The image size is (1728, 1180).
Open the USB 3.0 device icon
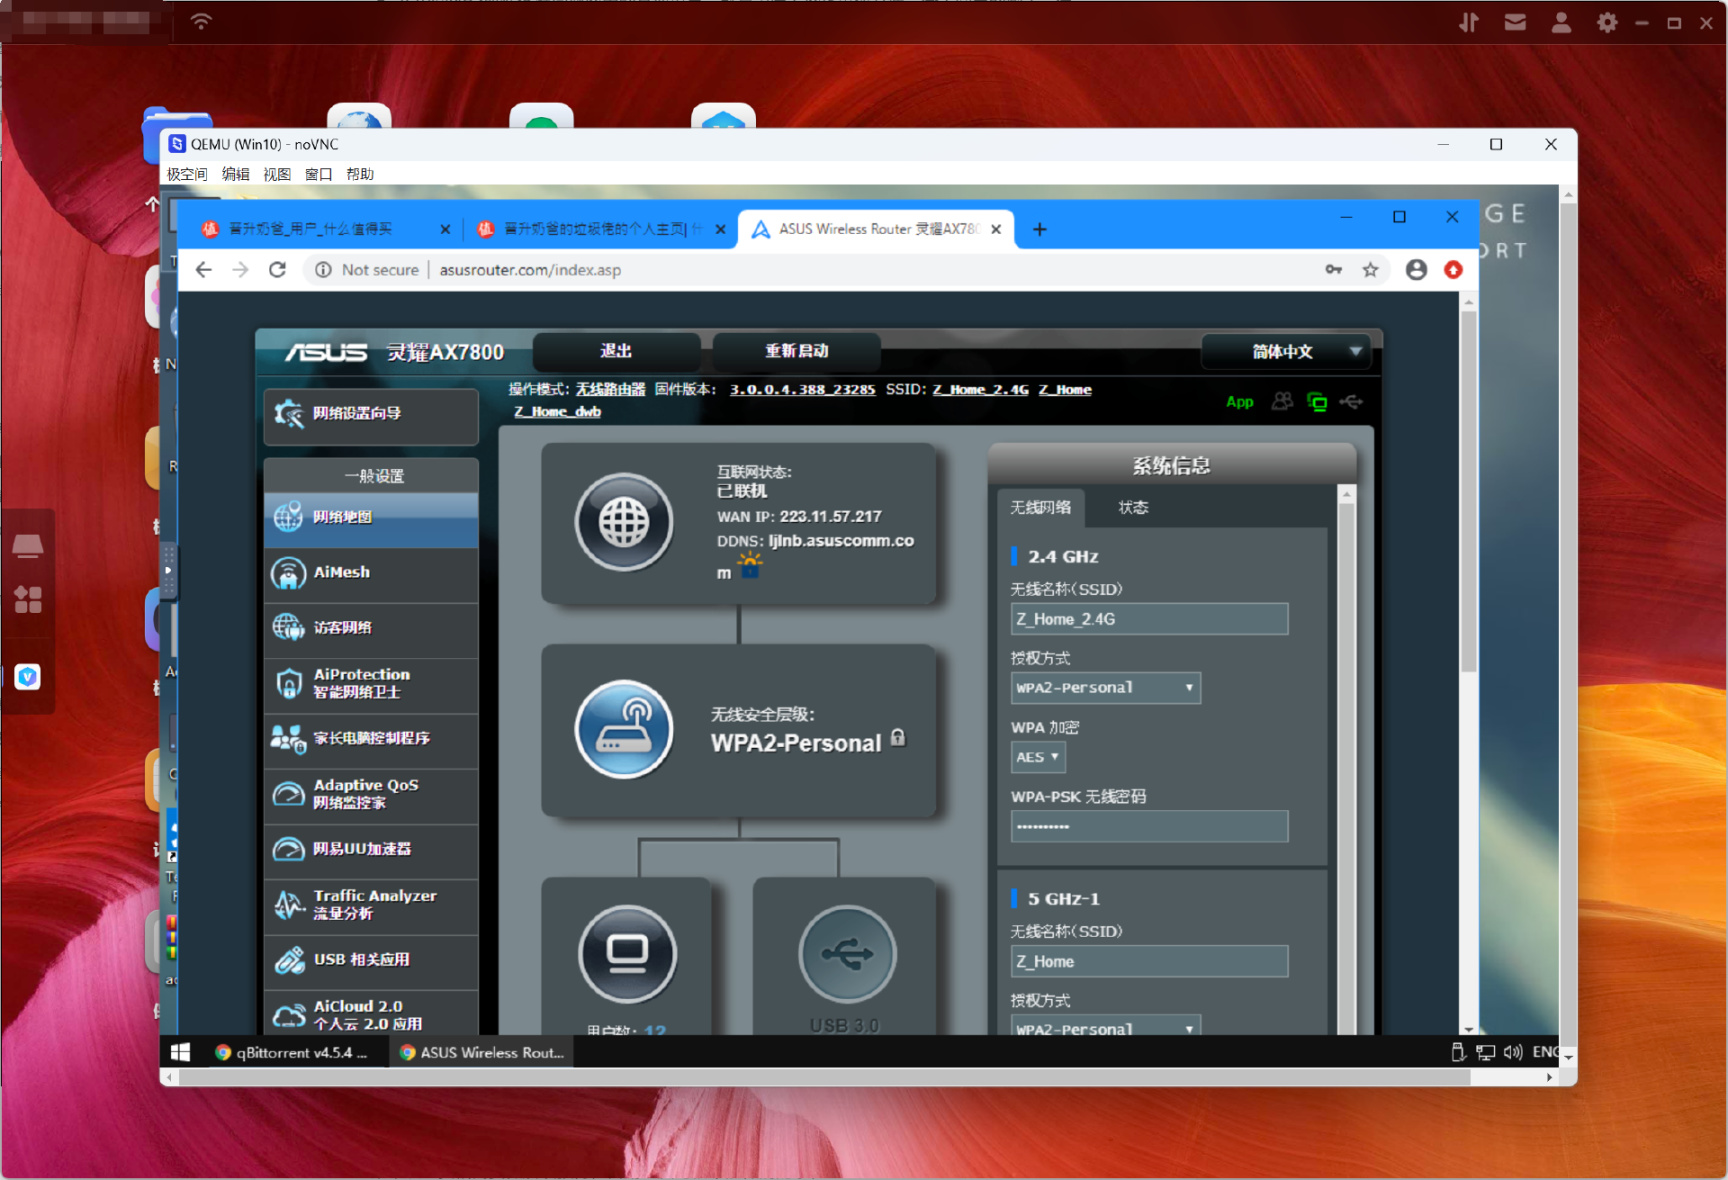[847, 954]
